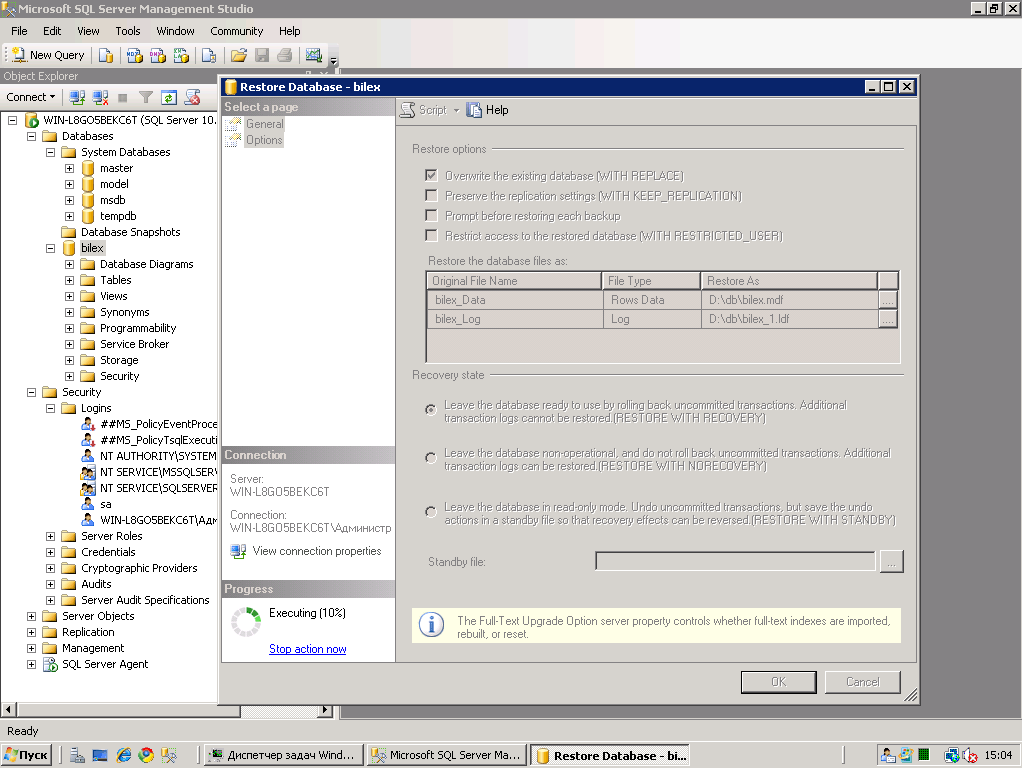The image size is (1022, 768).
Task: Expand the Programmability folder
Action: pos(69,328)
